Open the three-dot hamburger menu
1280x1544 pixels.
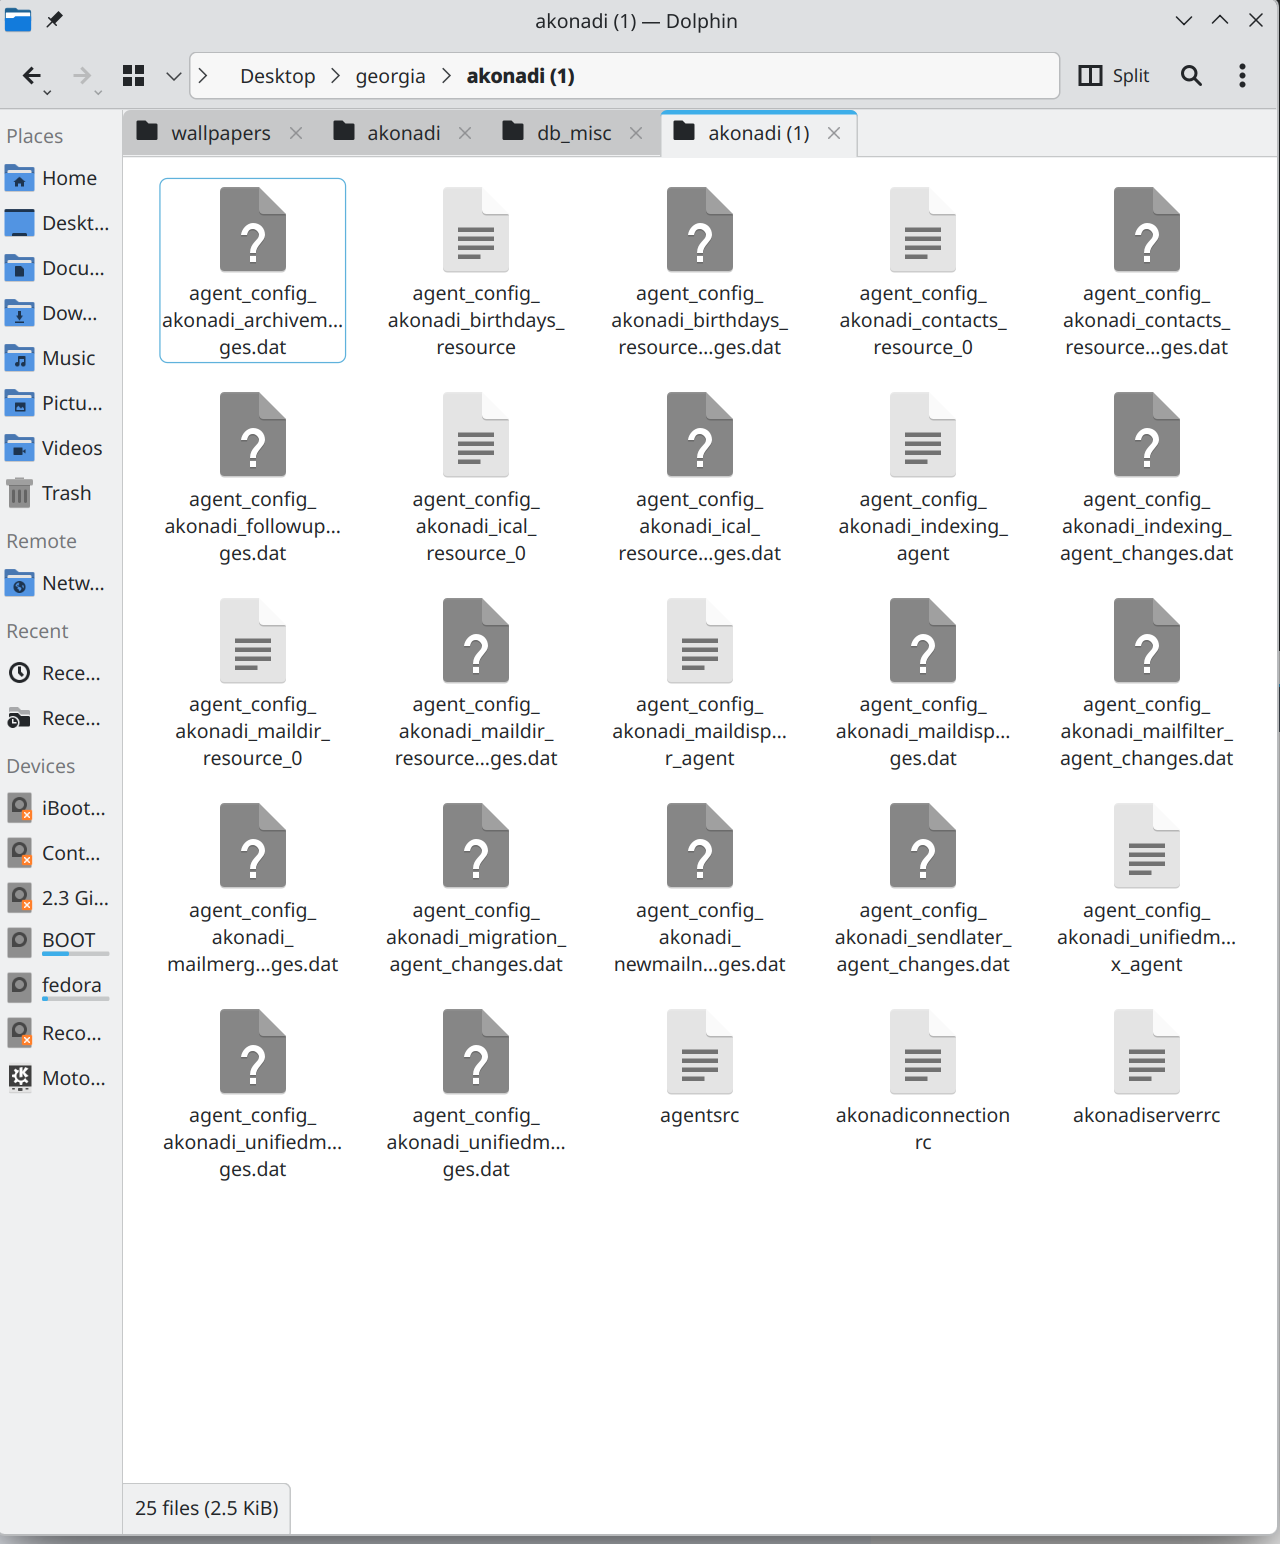point(1242,76)
